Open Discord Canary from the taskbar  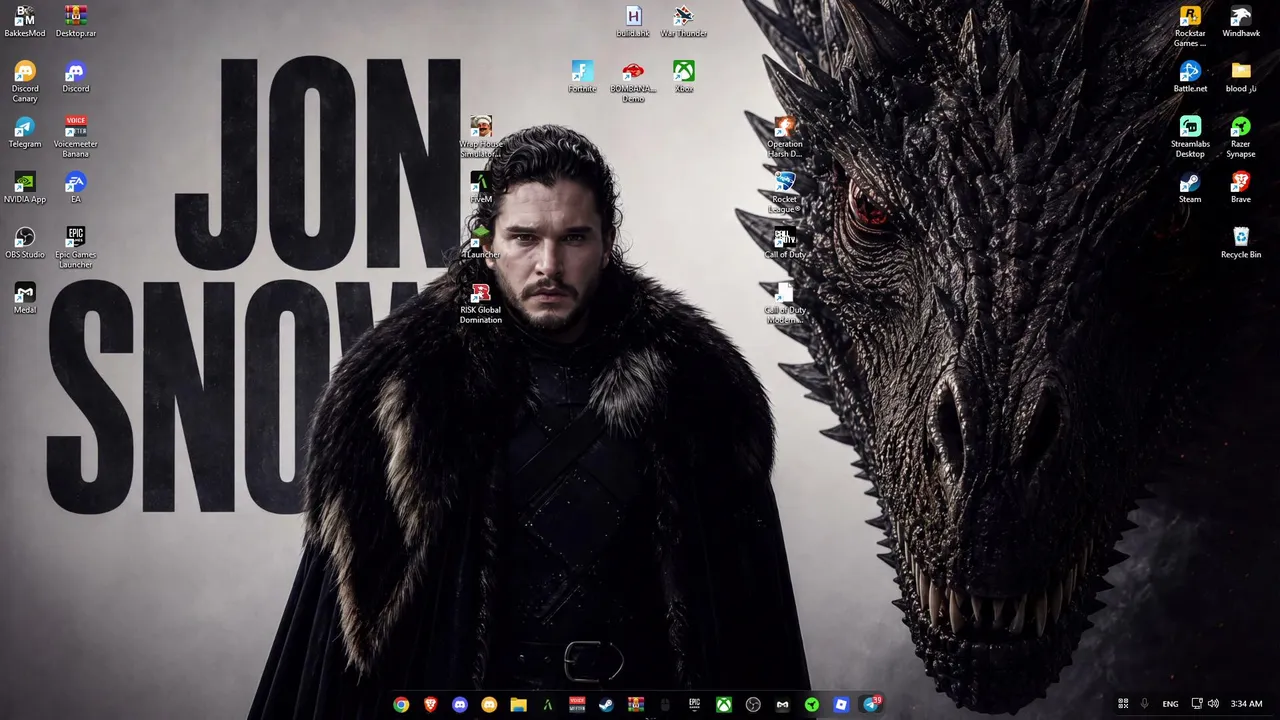(x=489, y=705)
